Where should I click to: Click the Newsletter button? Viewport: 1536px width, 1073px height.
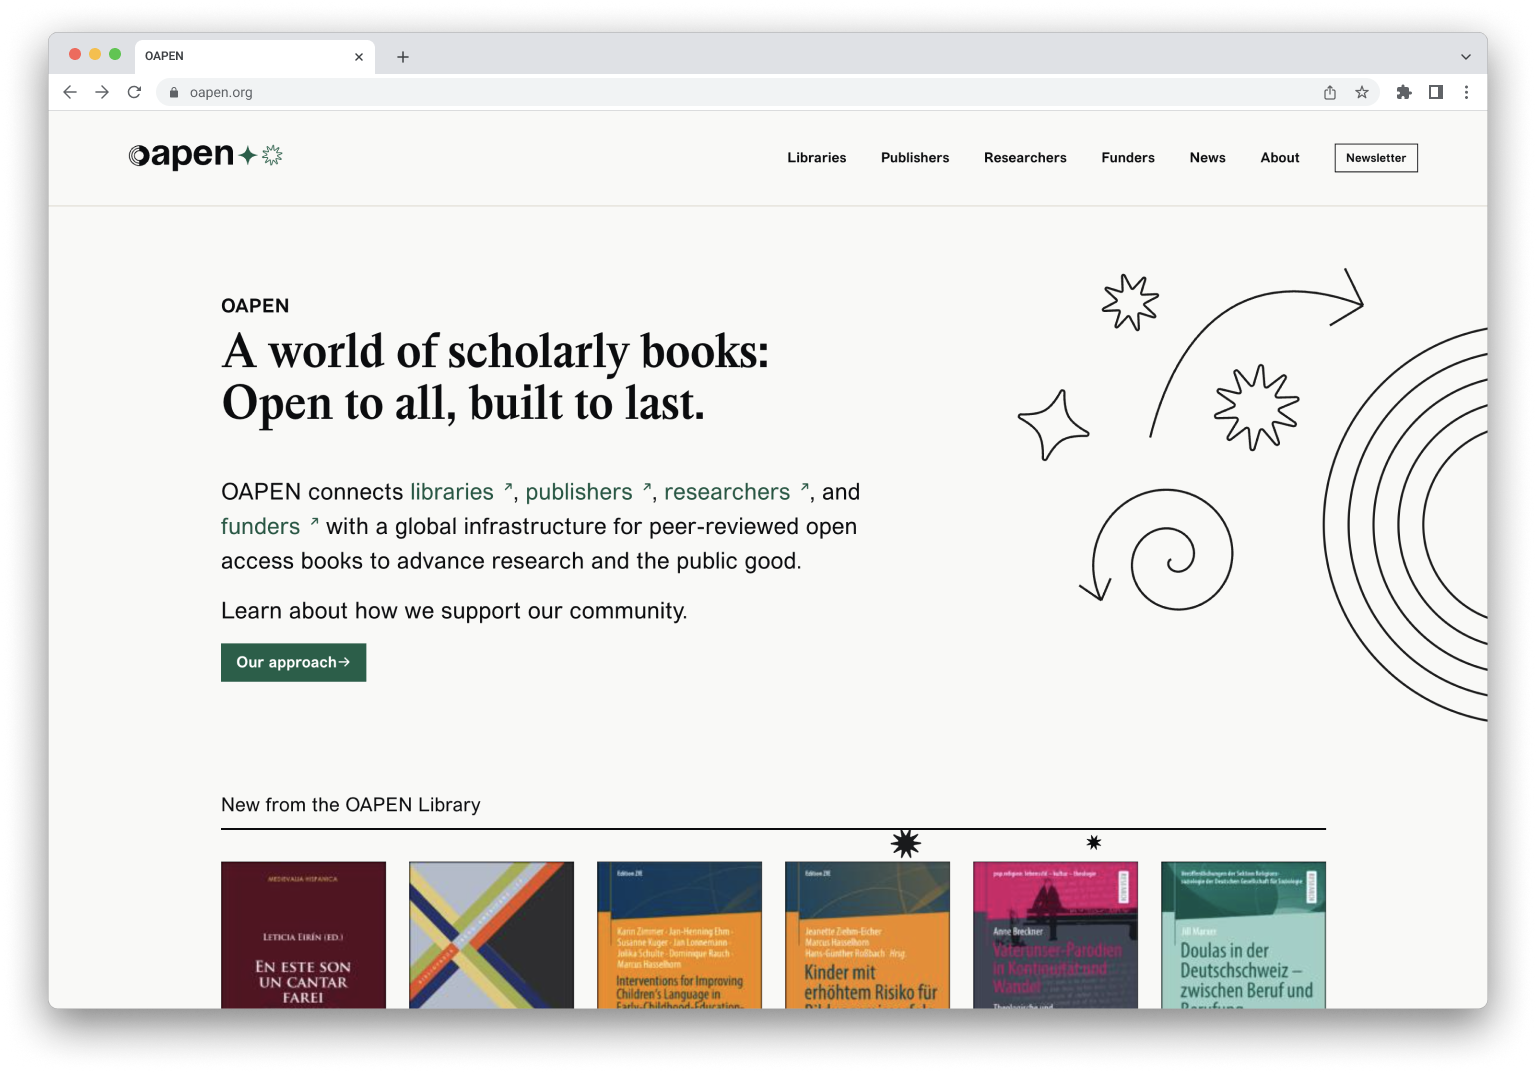pyautogui.click(x=1375, y=157)
